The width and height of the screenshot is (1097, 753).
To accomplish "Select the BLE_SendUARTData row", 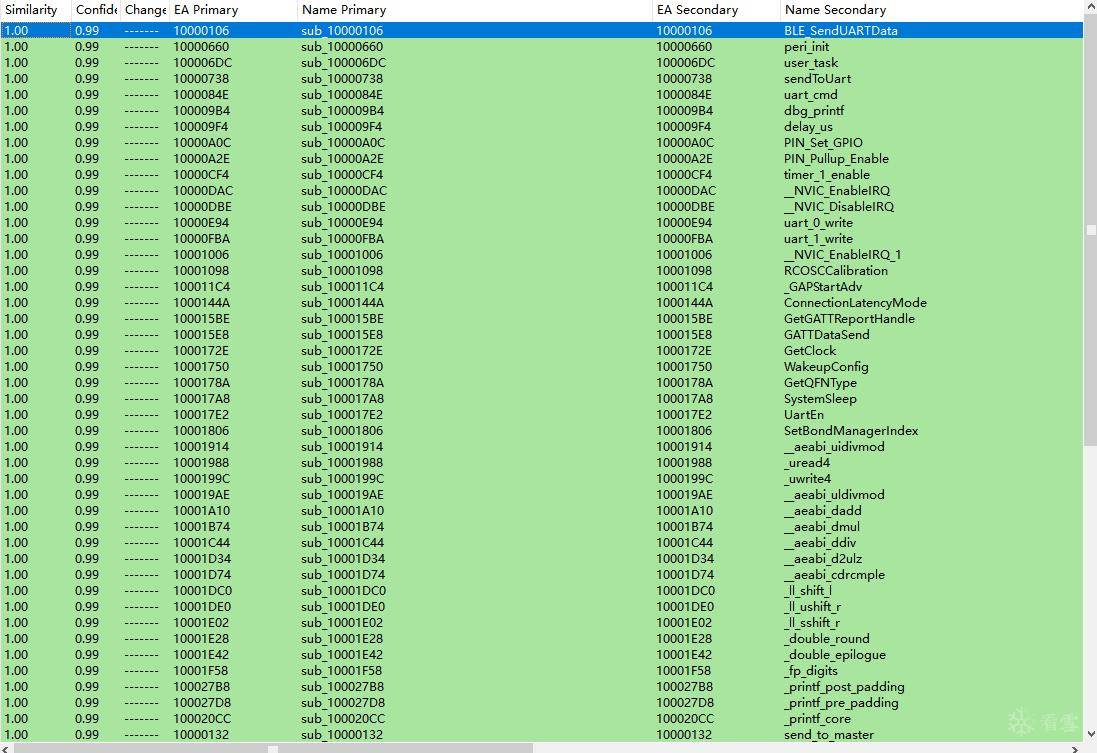I will (x=542, y=30).
